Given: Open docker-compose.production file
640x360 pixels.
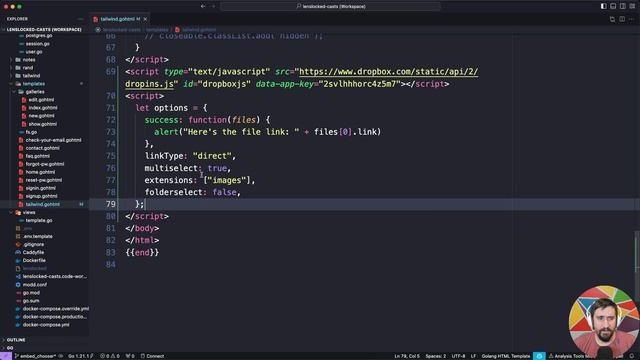Looking at the screenshot, I should pyautogui.click(x=55, y=317).
